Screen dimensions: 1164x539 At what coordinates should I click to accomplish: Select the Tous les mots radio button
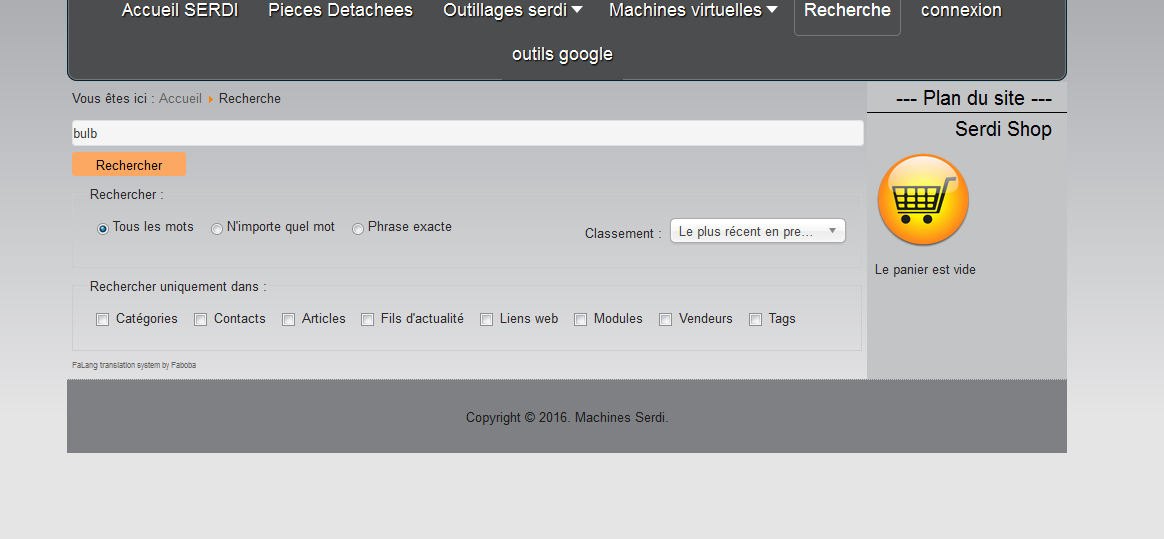click(x=103, y=229)
